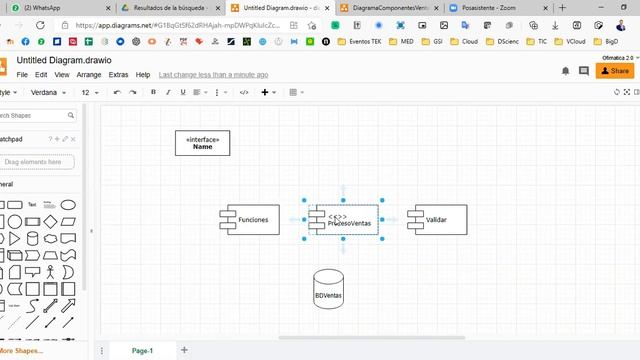The height and width of the screenshot is (360, 640).
Task: Toggle italic text formatting
Action: (x=168, y=92)
